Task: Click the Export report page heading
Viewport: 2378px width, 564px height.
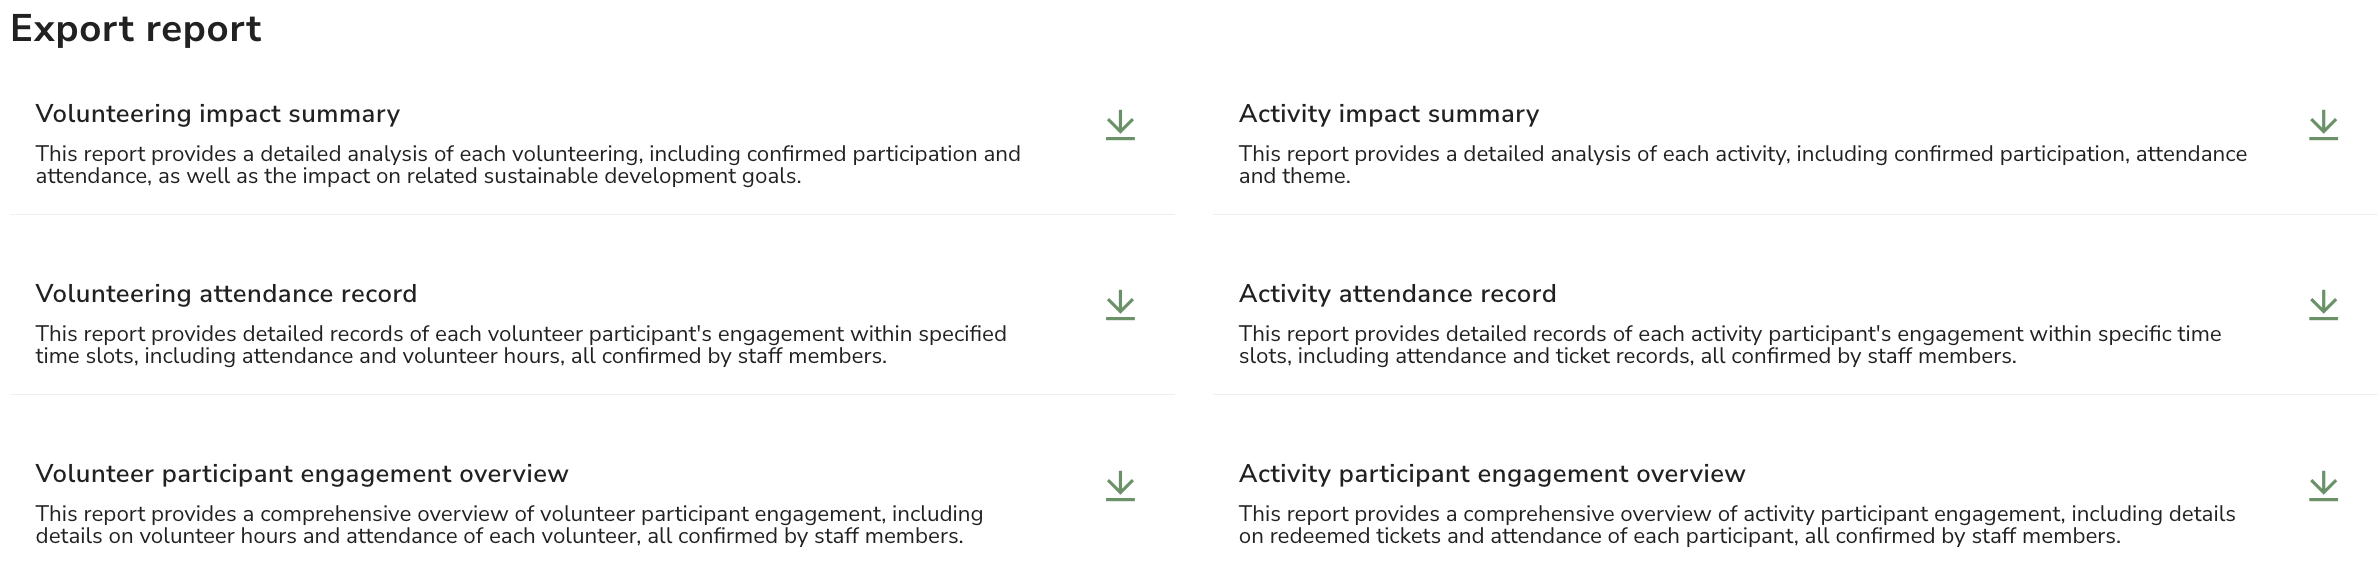Action: coord(136,29)
